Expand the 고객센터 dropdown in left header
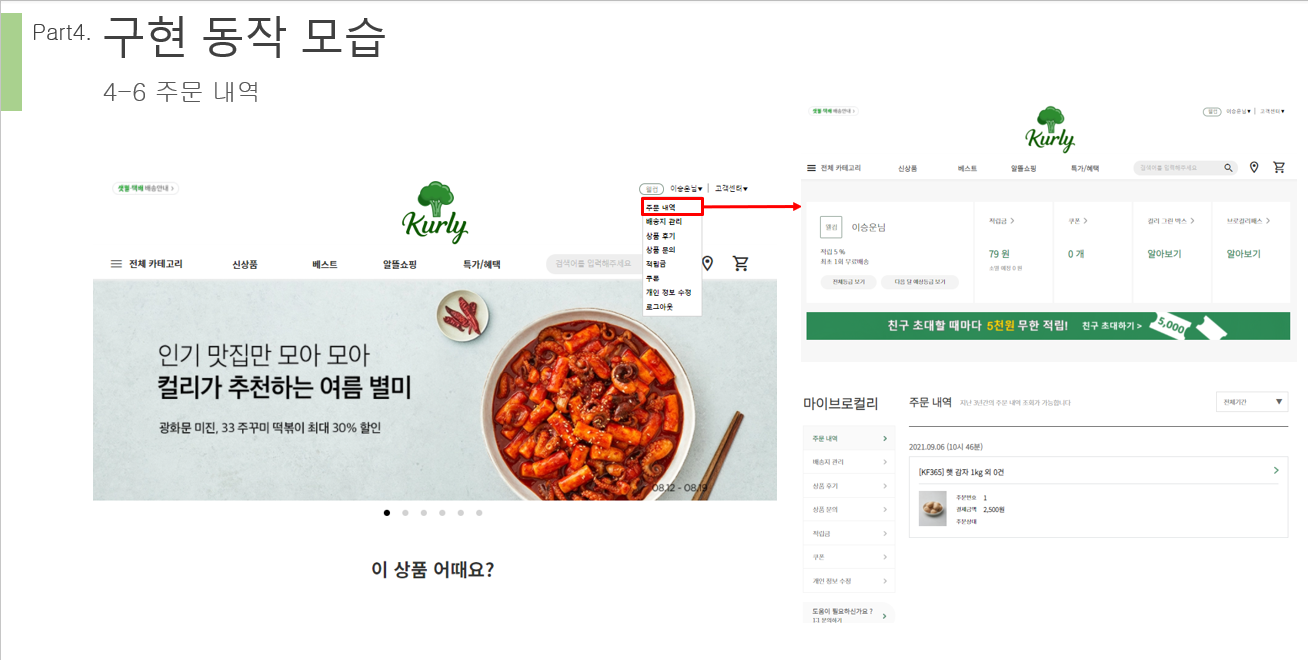This screenshot has width=1308, height=660. coord(731,188)
